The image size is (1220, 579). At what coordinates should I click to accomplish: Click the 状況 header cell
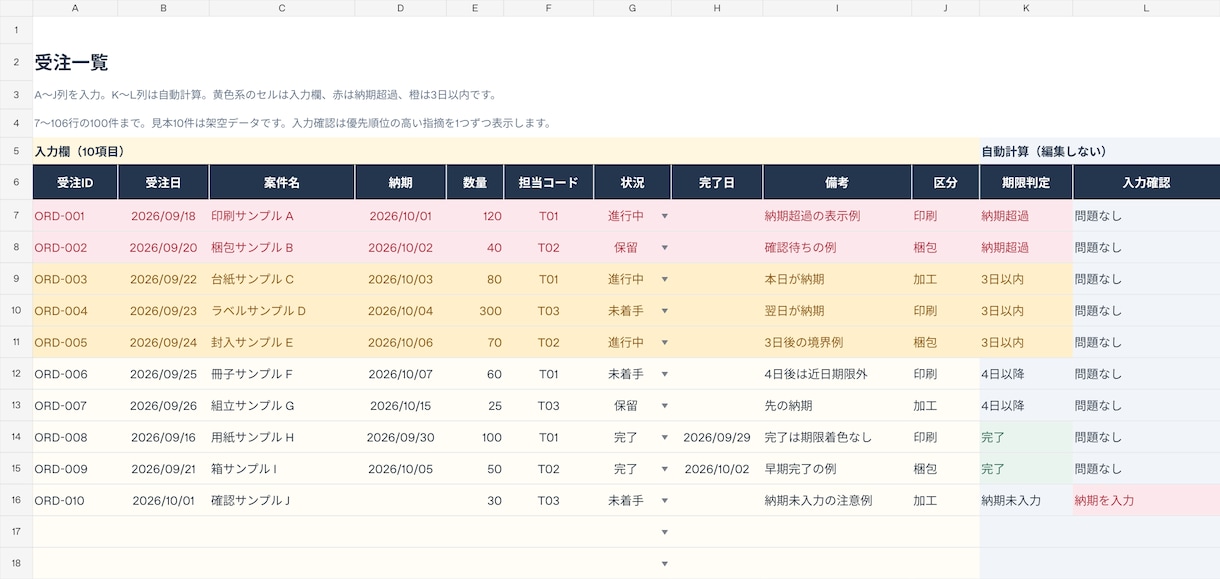(x=632, y=183)
